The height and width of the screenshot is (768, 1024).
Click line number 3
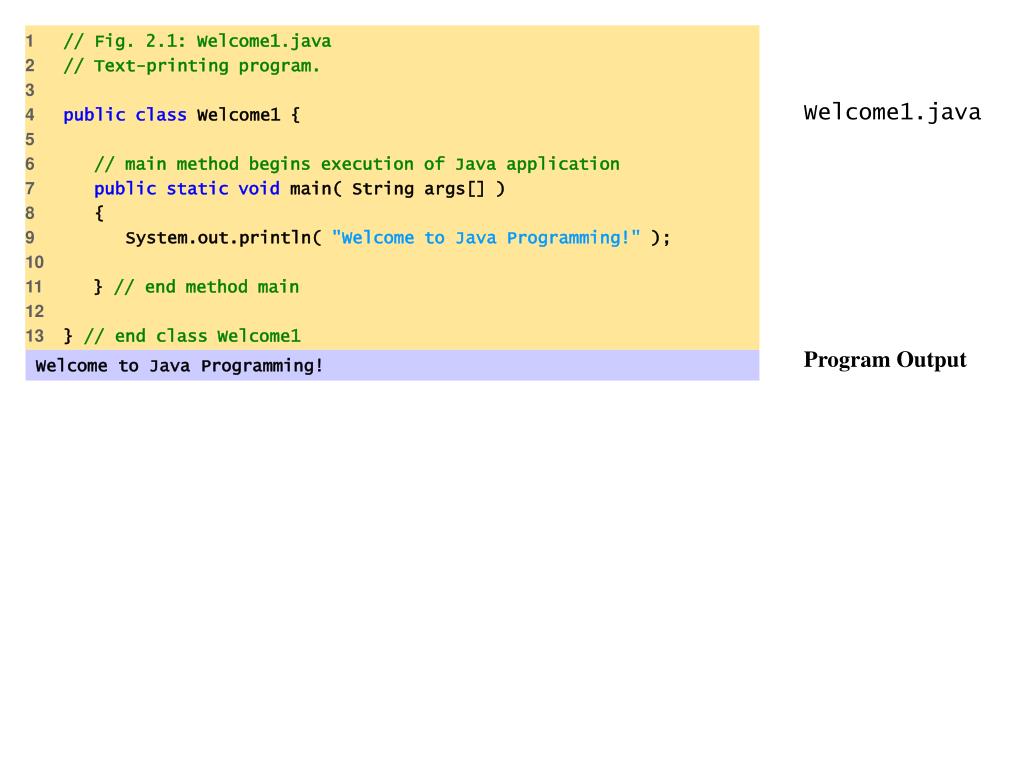[30, 90]
